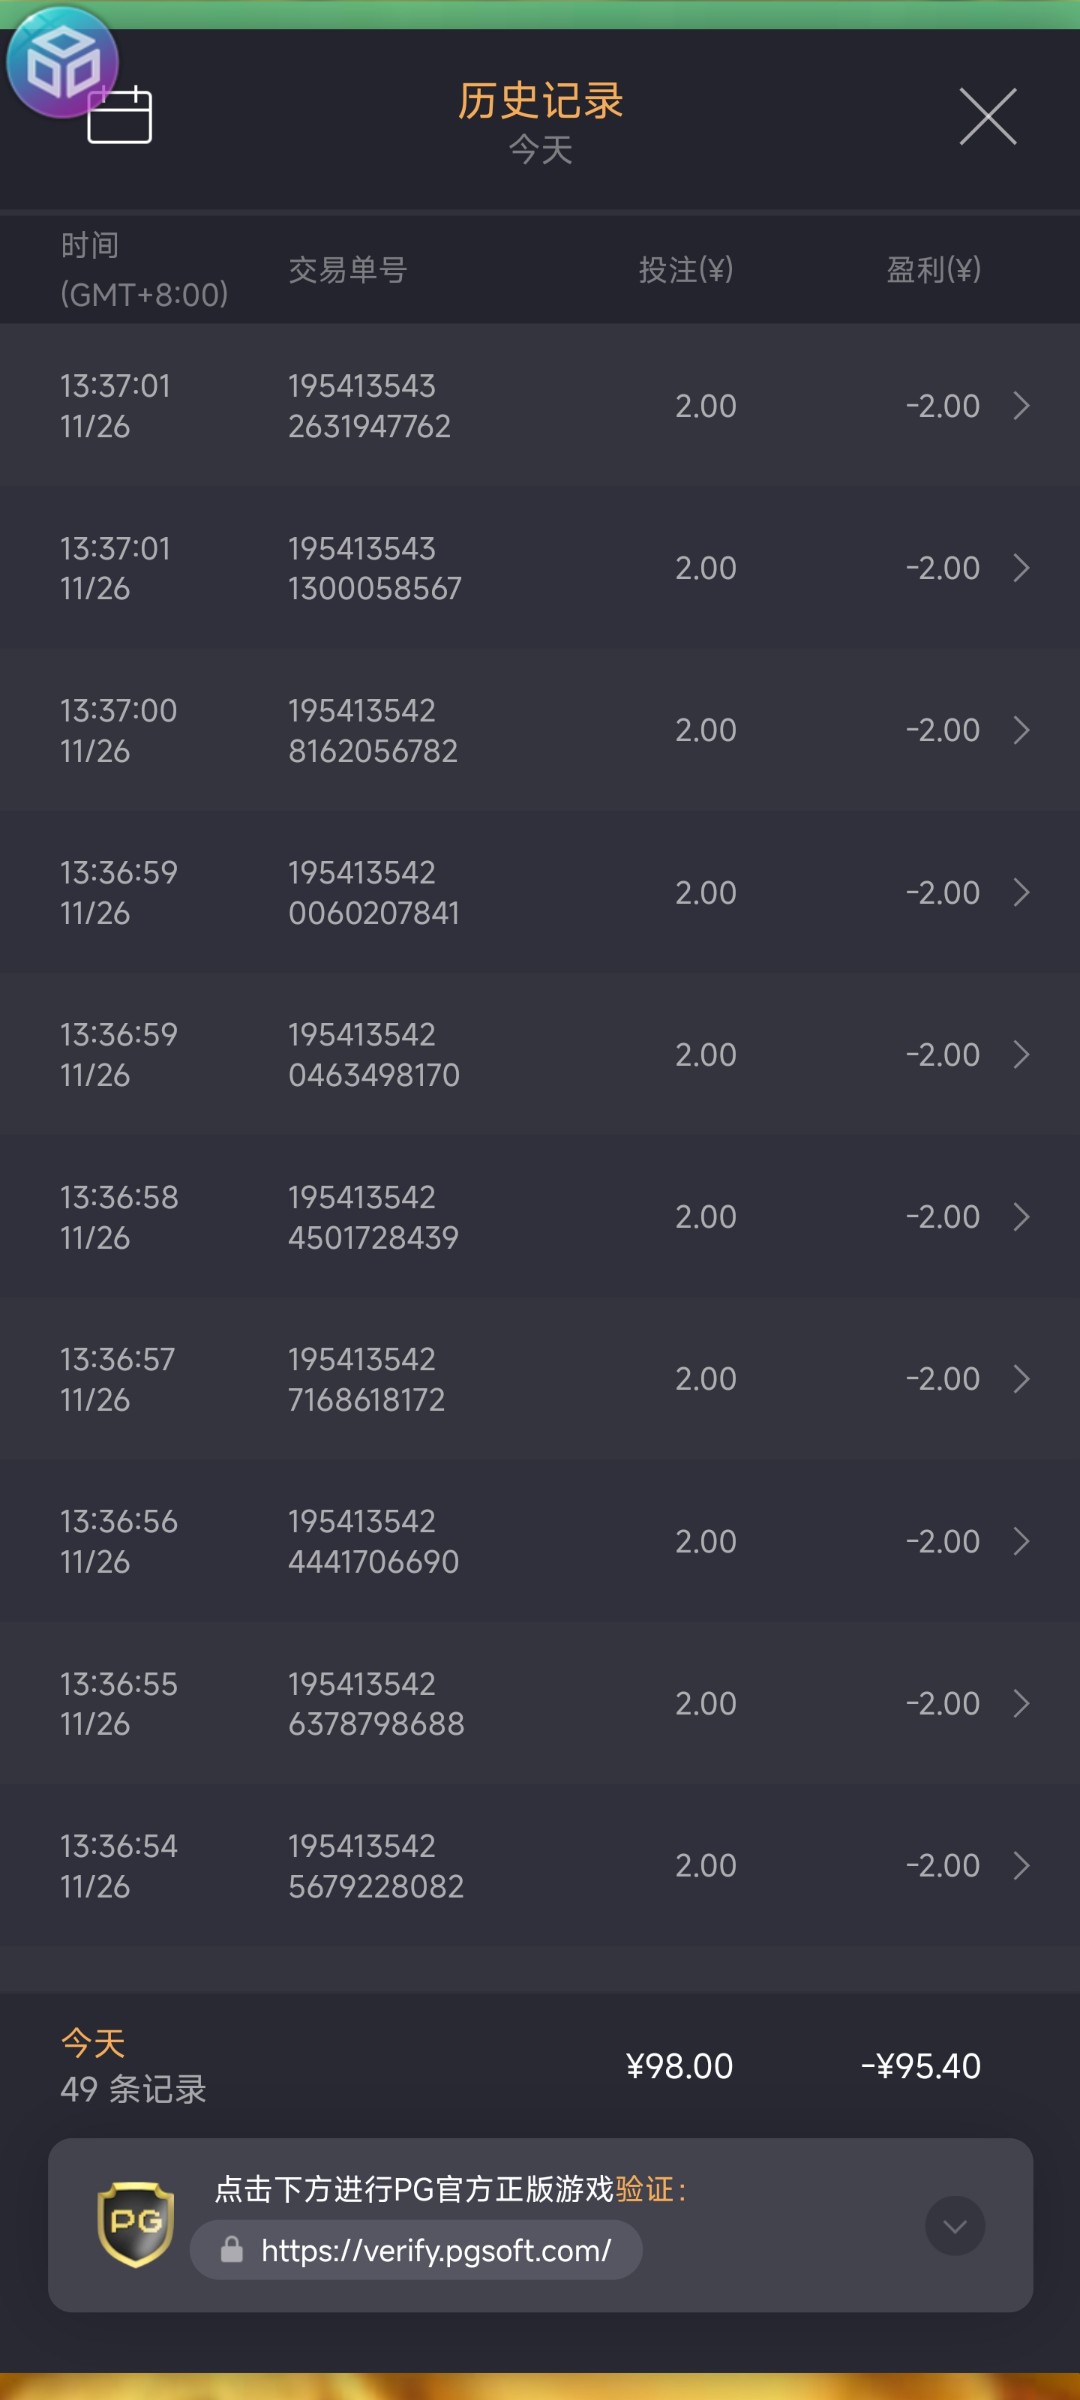Click the orange 验证 verification link text
This screenshot has height=2400, width=1080.
pos(644,2189)
